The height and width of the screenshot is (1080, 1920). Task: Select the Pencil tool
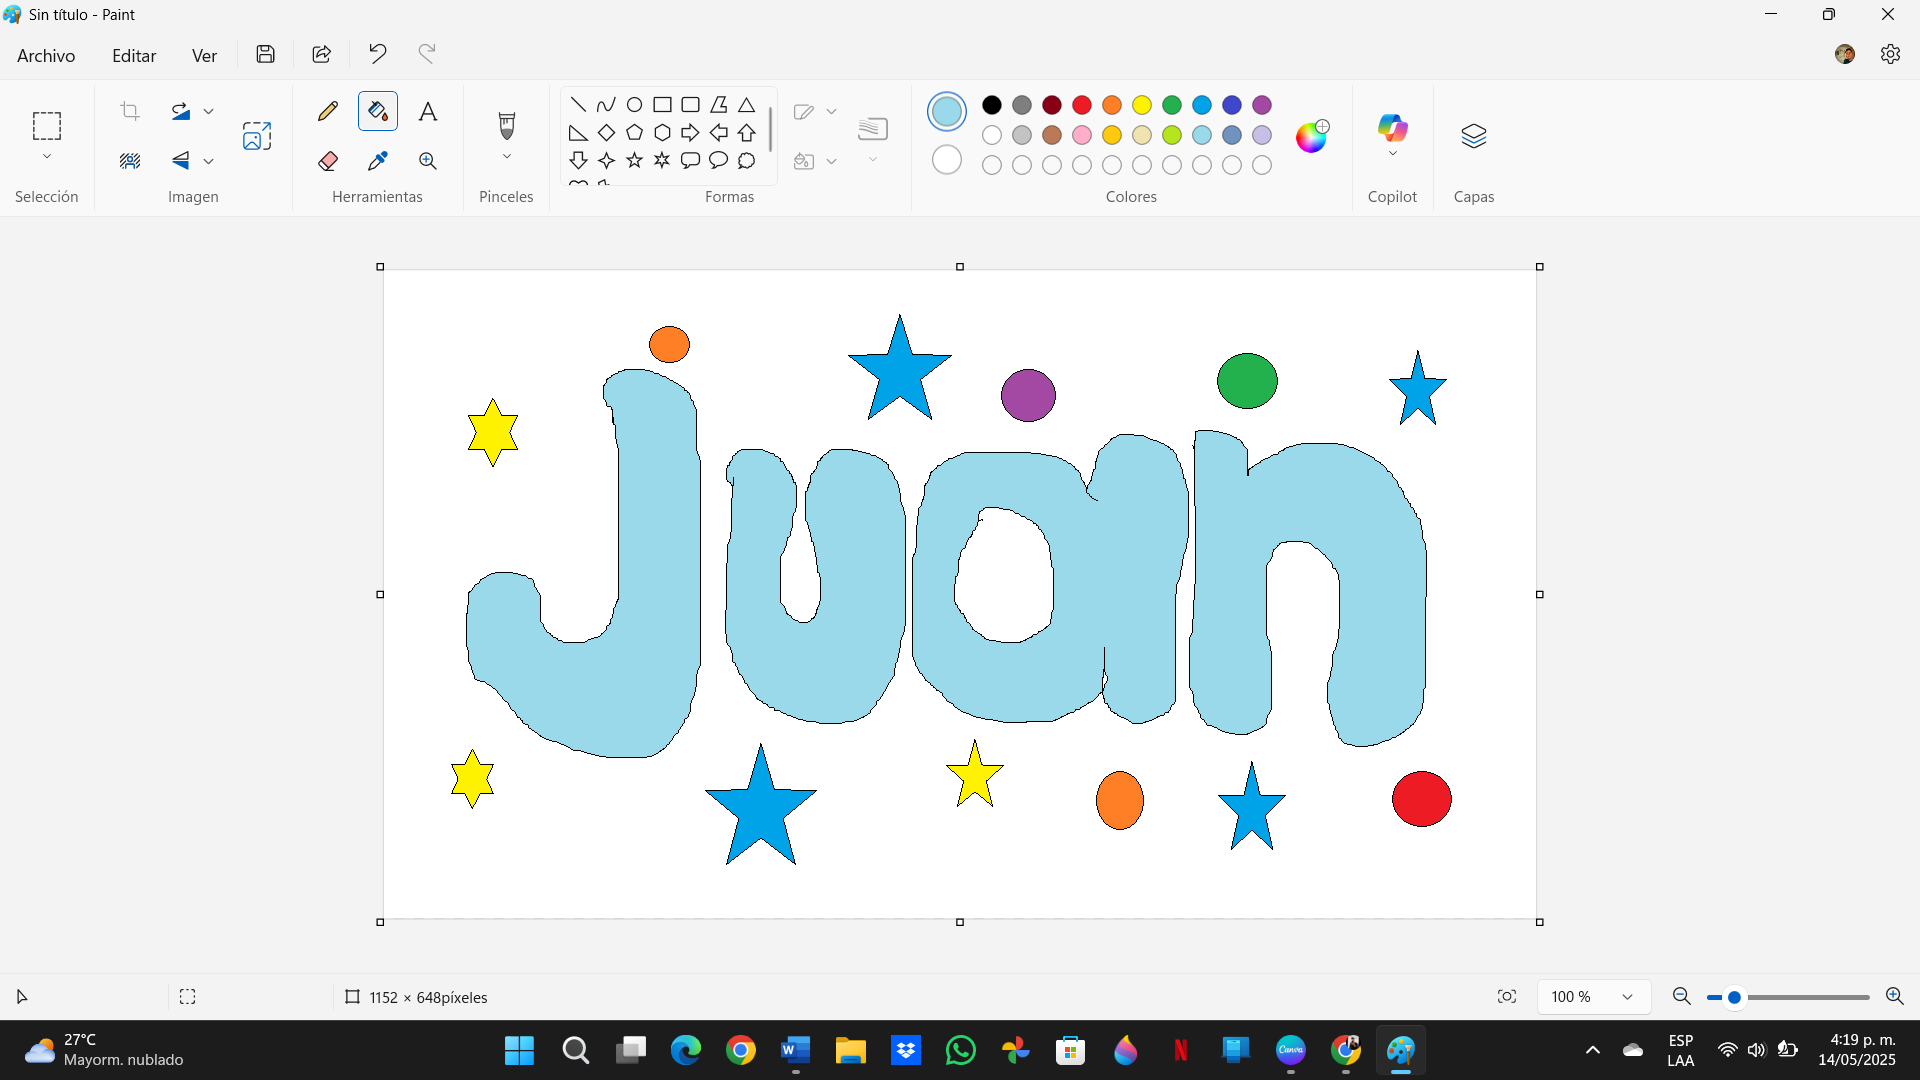click(328, 111)
